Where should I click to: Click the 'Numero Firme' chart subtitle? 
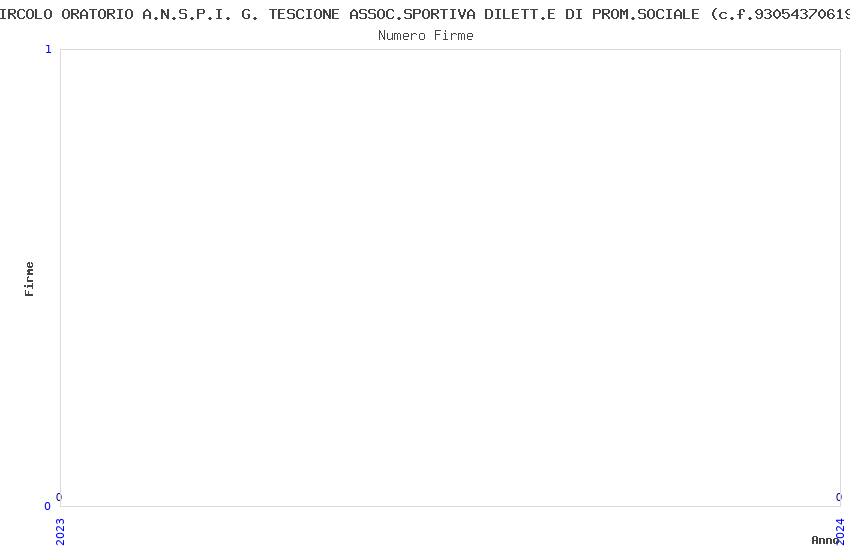(x=426, y=36)
